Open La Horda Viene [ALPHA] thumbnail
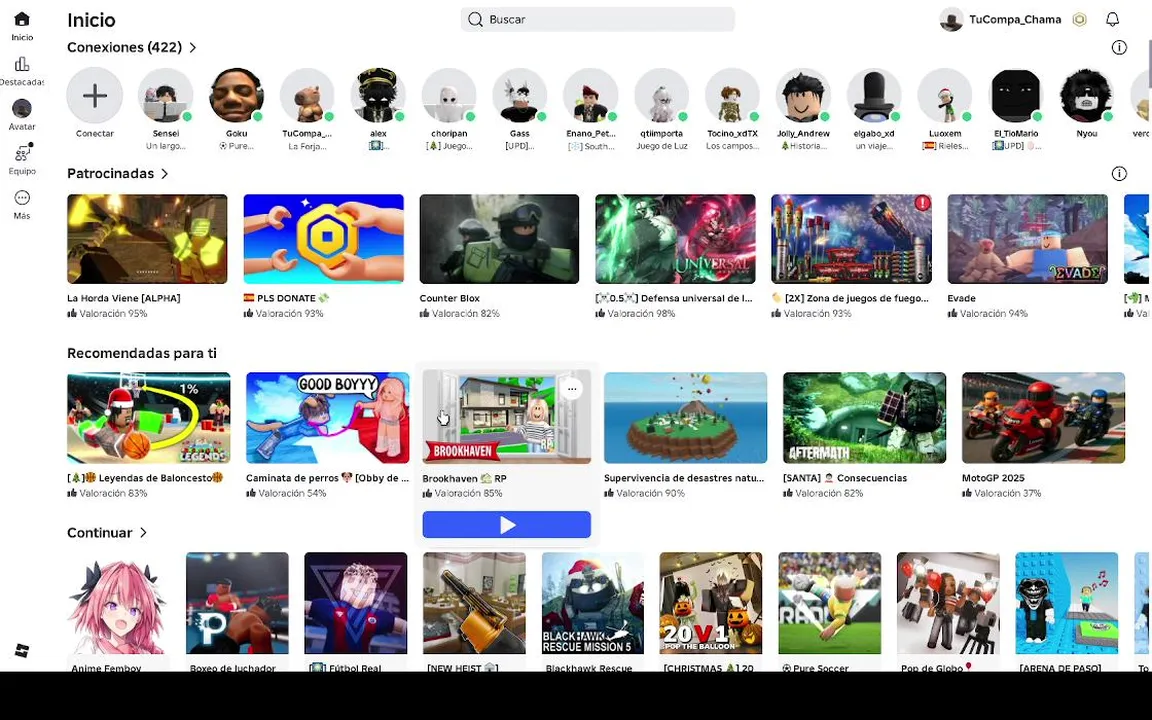Image resolution: width=1152 pixels, height=720 pixels. [x=147, y=239]
